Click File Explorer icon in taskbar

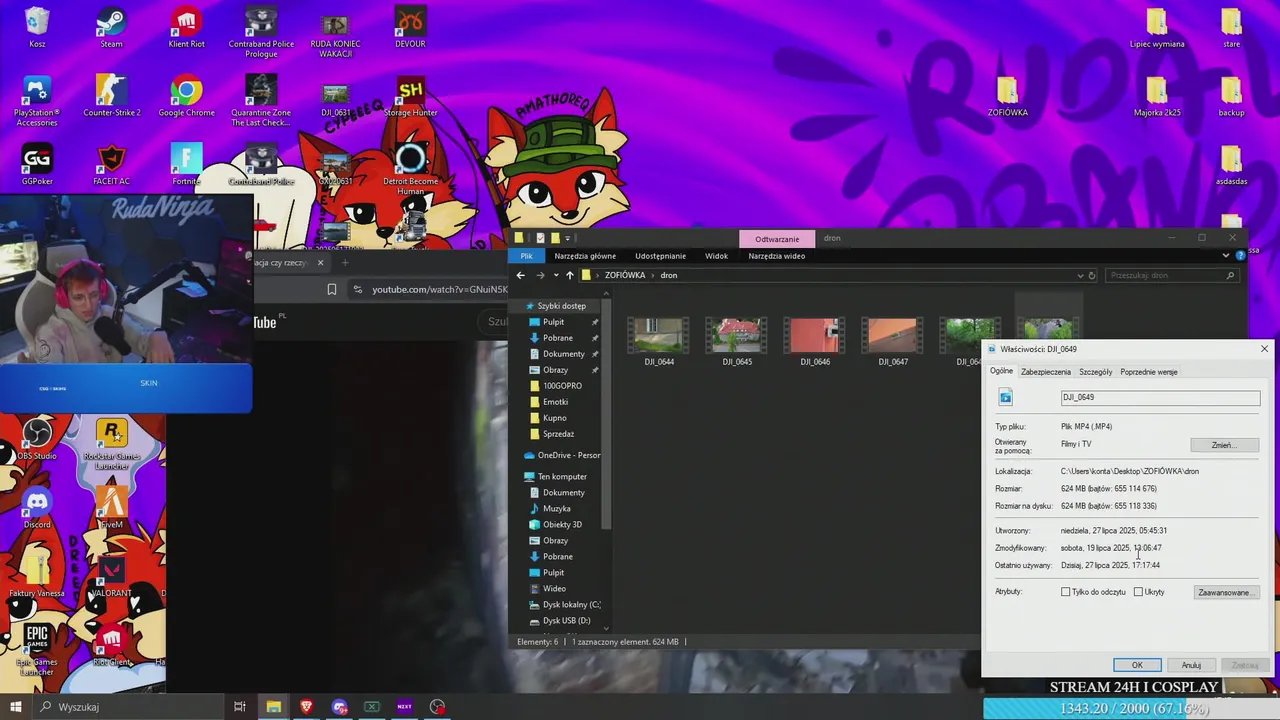273,707
